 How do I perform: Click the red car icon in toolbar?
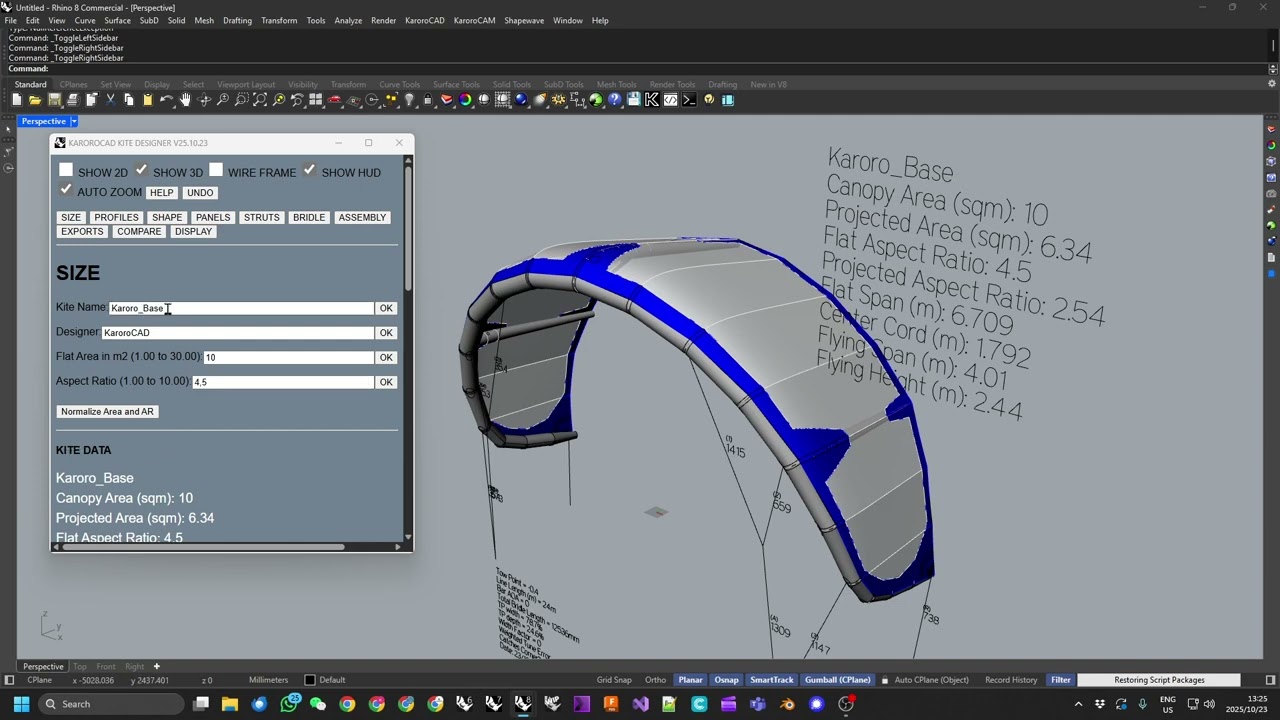[335, 100]
